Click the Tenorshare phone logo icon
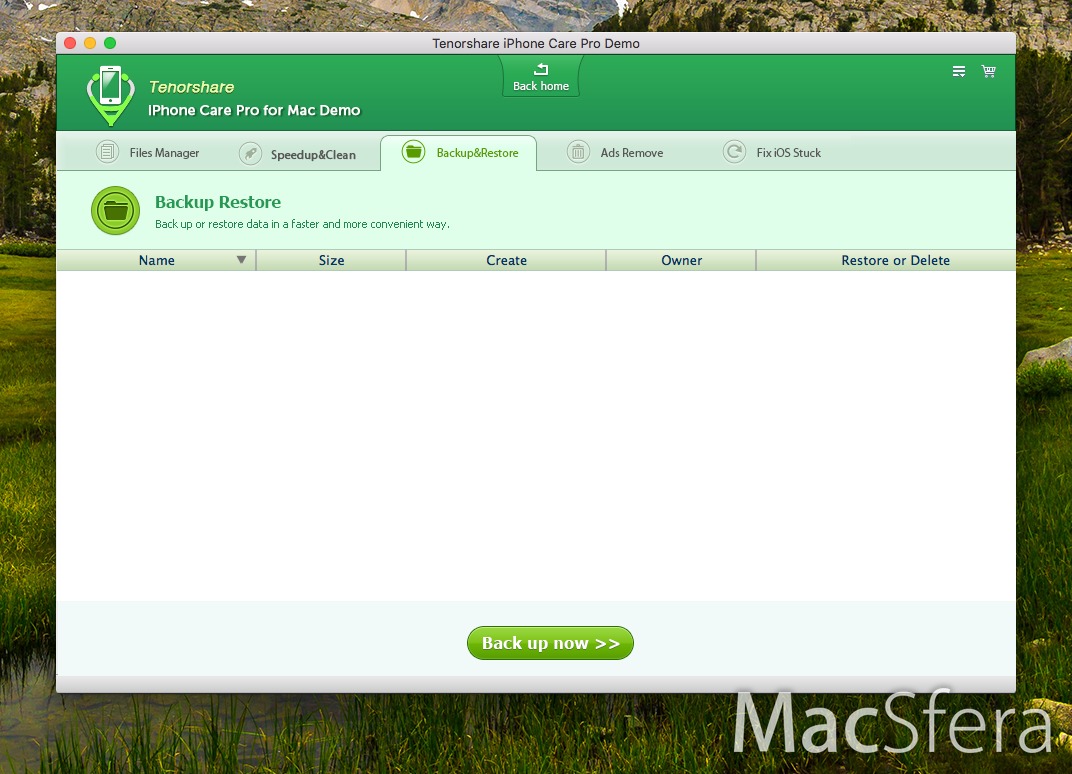The width and height of the screenshot is (1072, 774). point(111,96)
